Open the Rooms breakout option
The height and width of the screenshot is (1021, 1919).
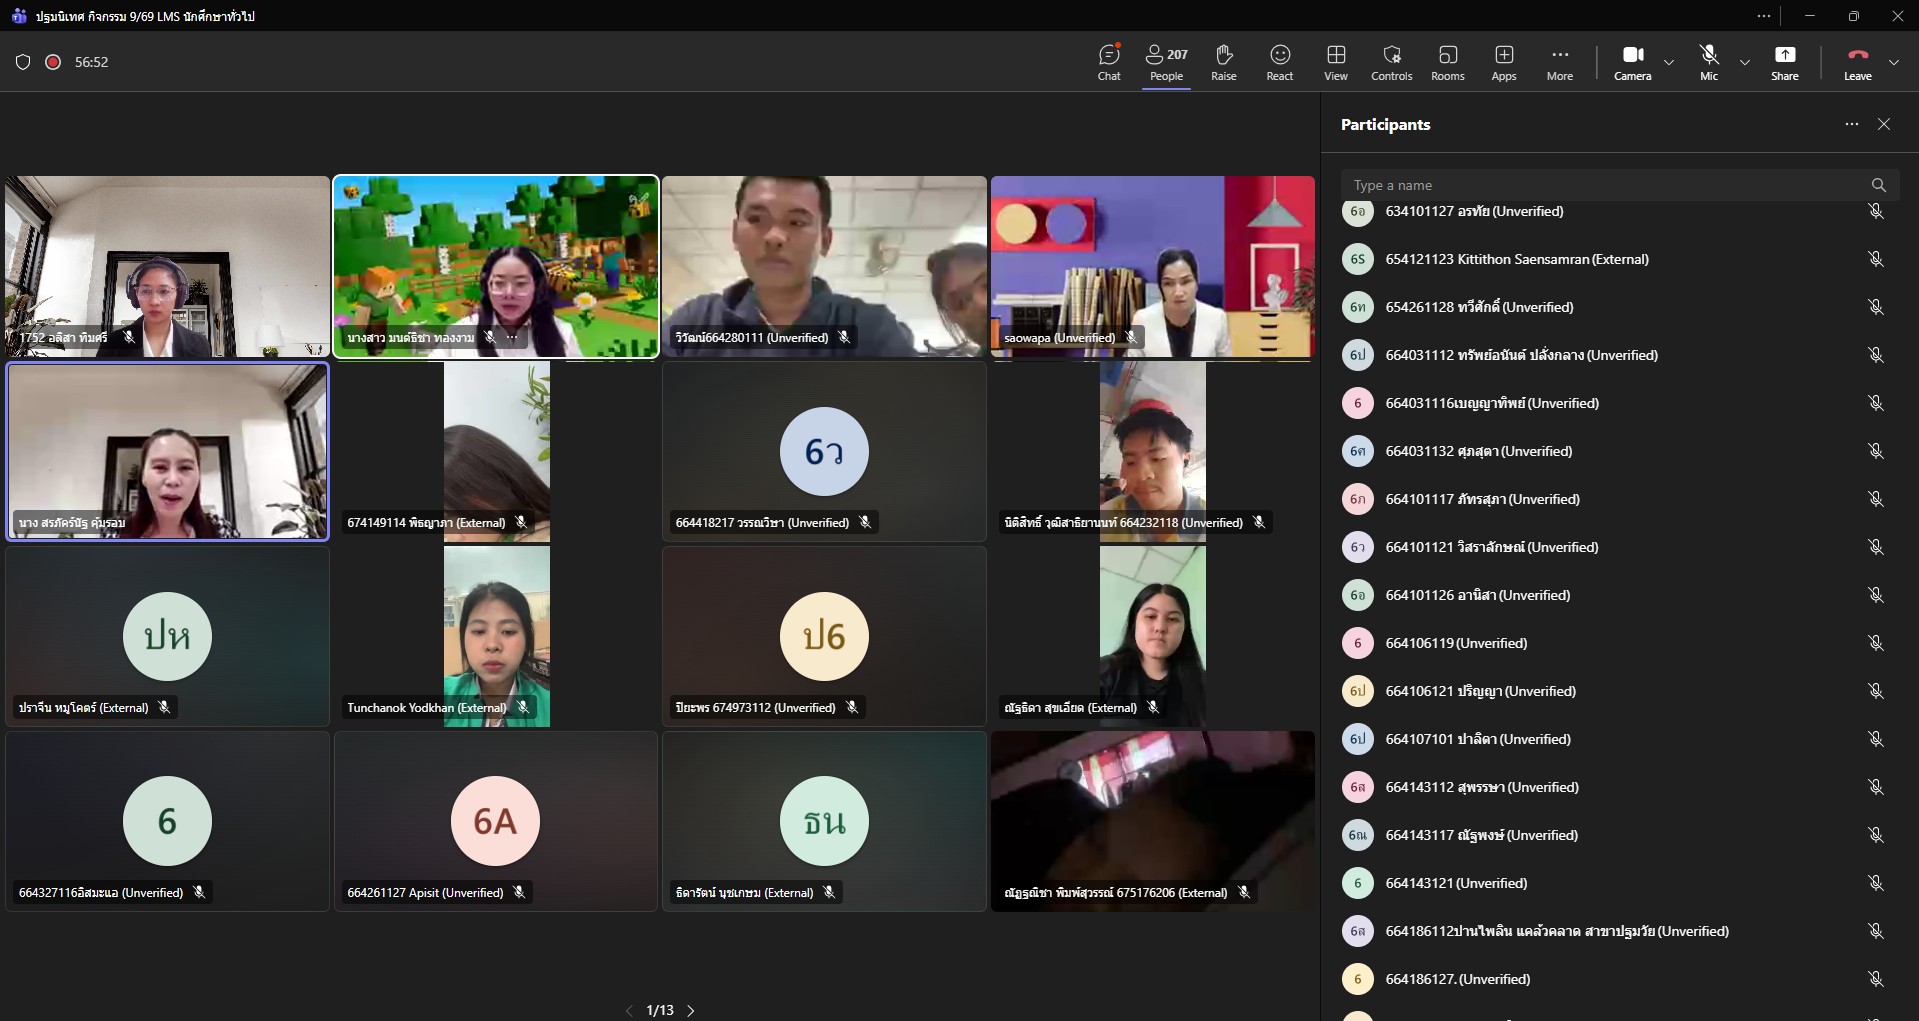pyautogui.click(x=1447, y=62)
